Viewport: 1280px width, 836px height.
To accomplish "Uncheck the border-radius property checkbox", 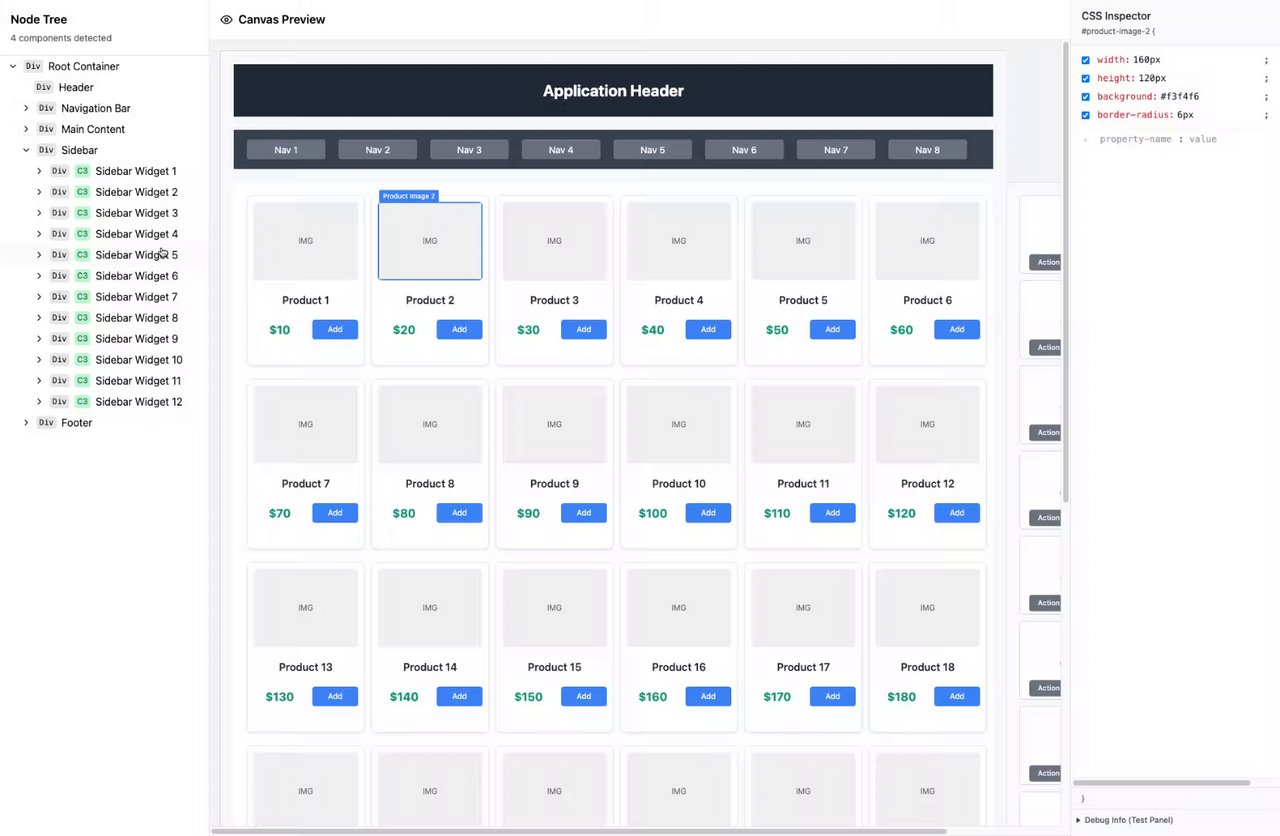I will 1086,115.
